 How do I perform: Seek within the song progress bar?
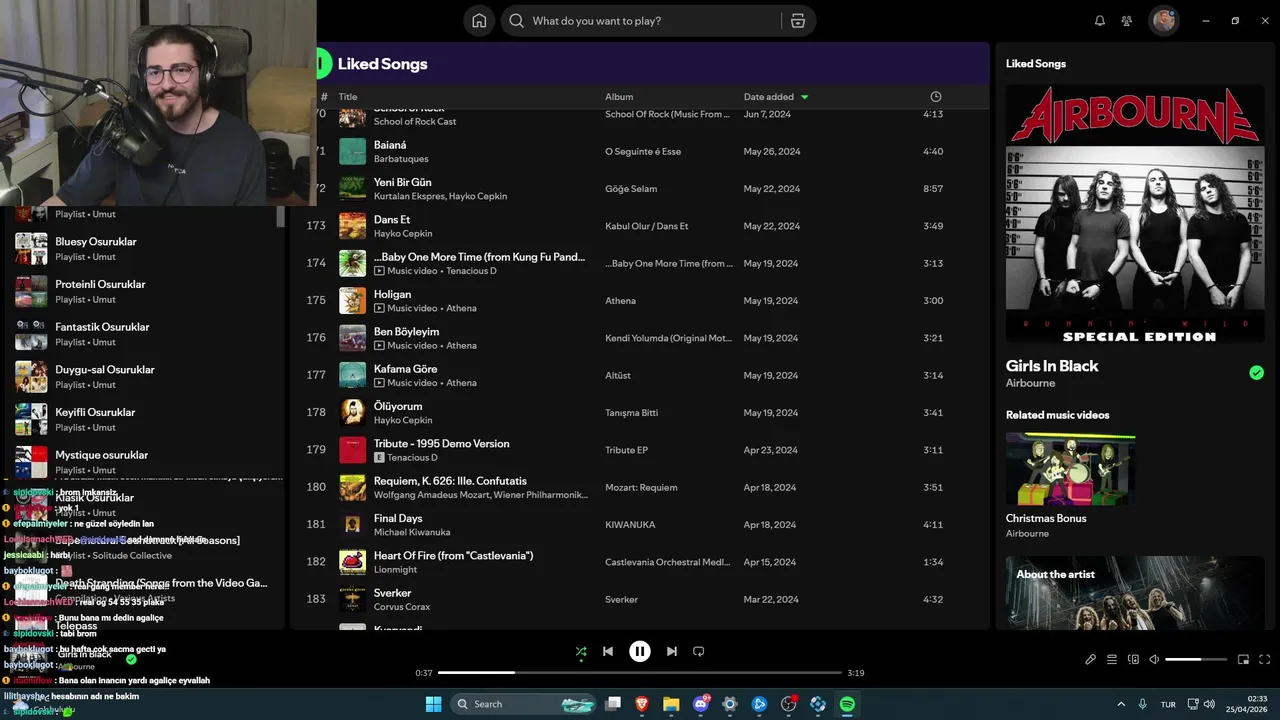point(640,673)
